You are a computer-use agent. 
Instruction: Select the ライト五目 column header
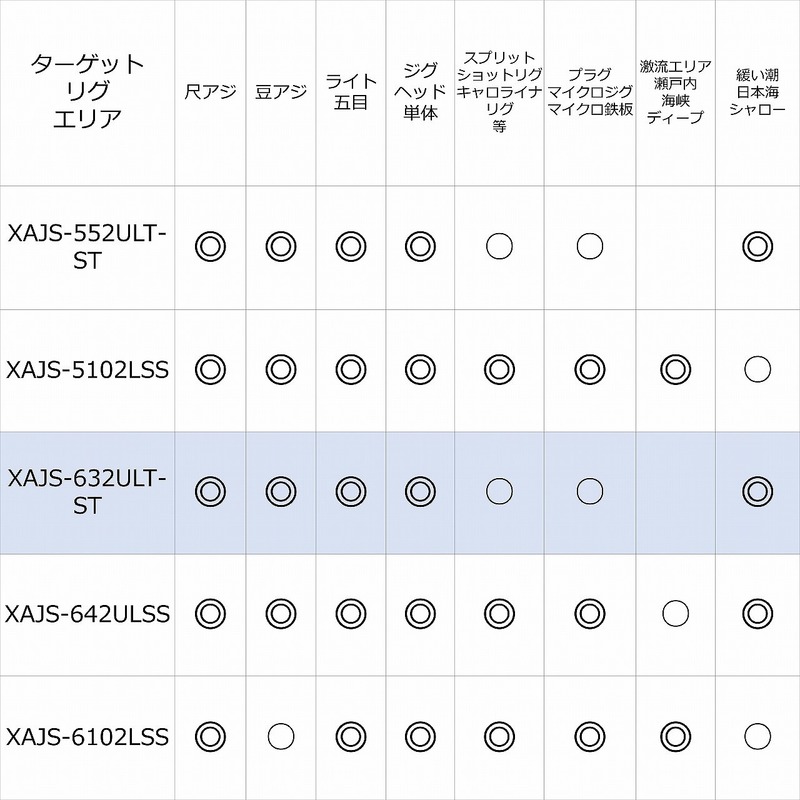pyautogui.click(x=349, y=90)
